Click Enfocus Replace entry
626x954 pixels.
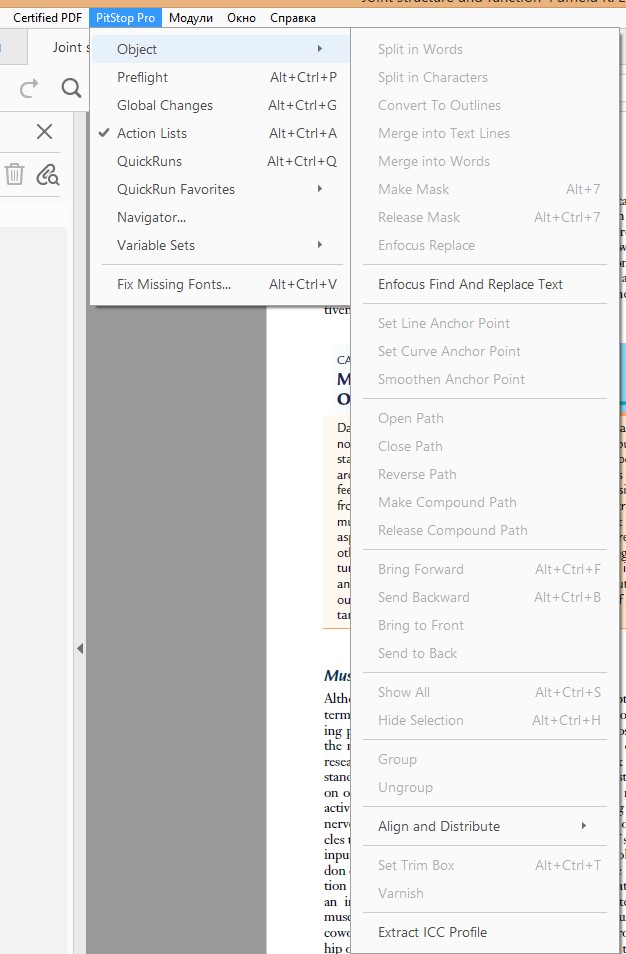click(485, 245)
